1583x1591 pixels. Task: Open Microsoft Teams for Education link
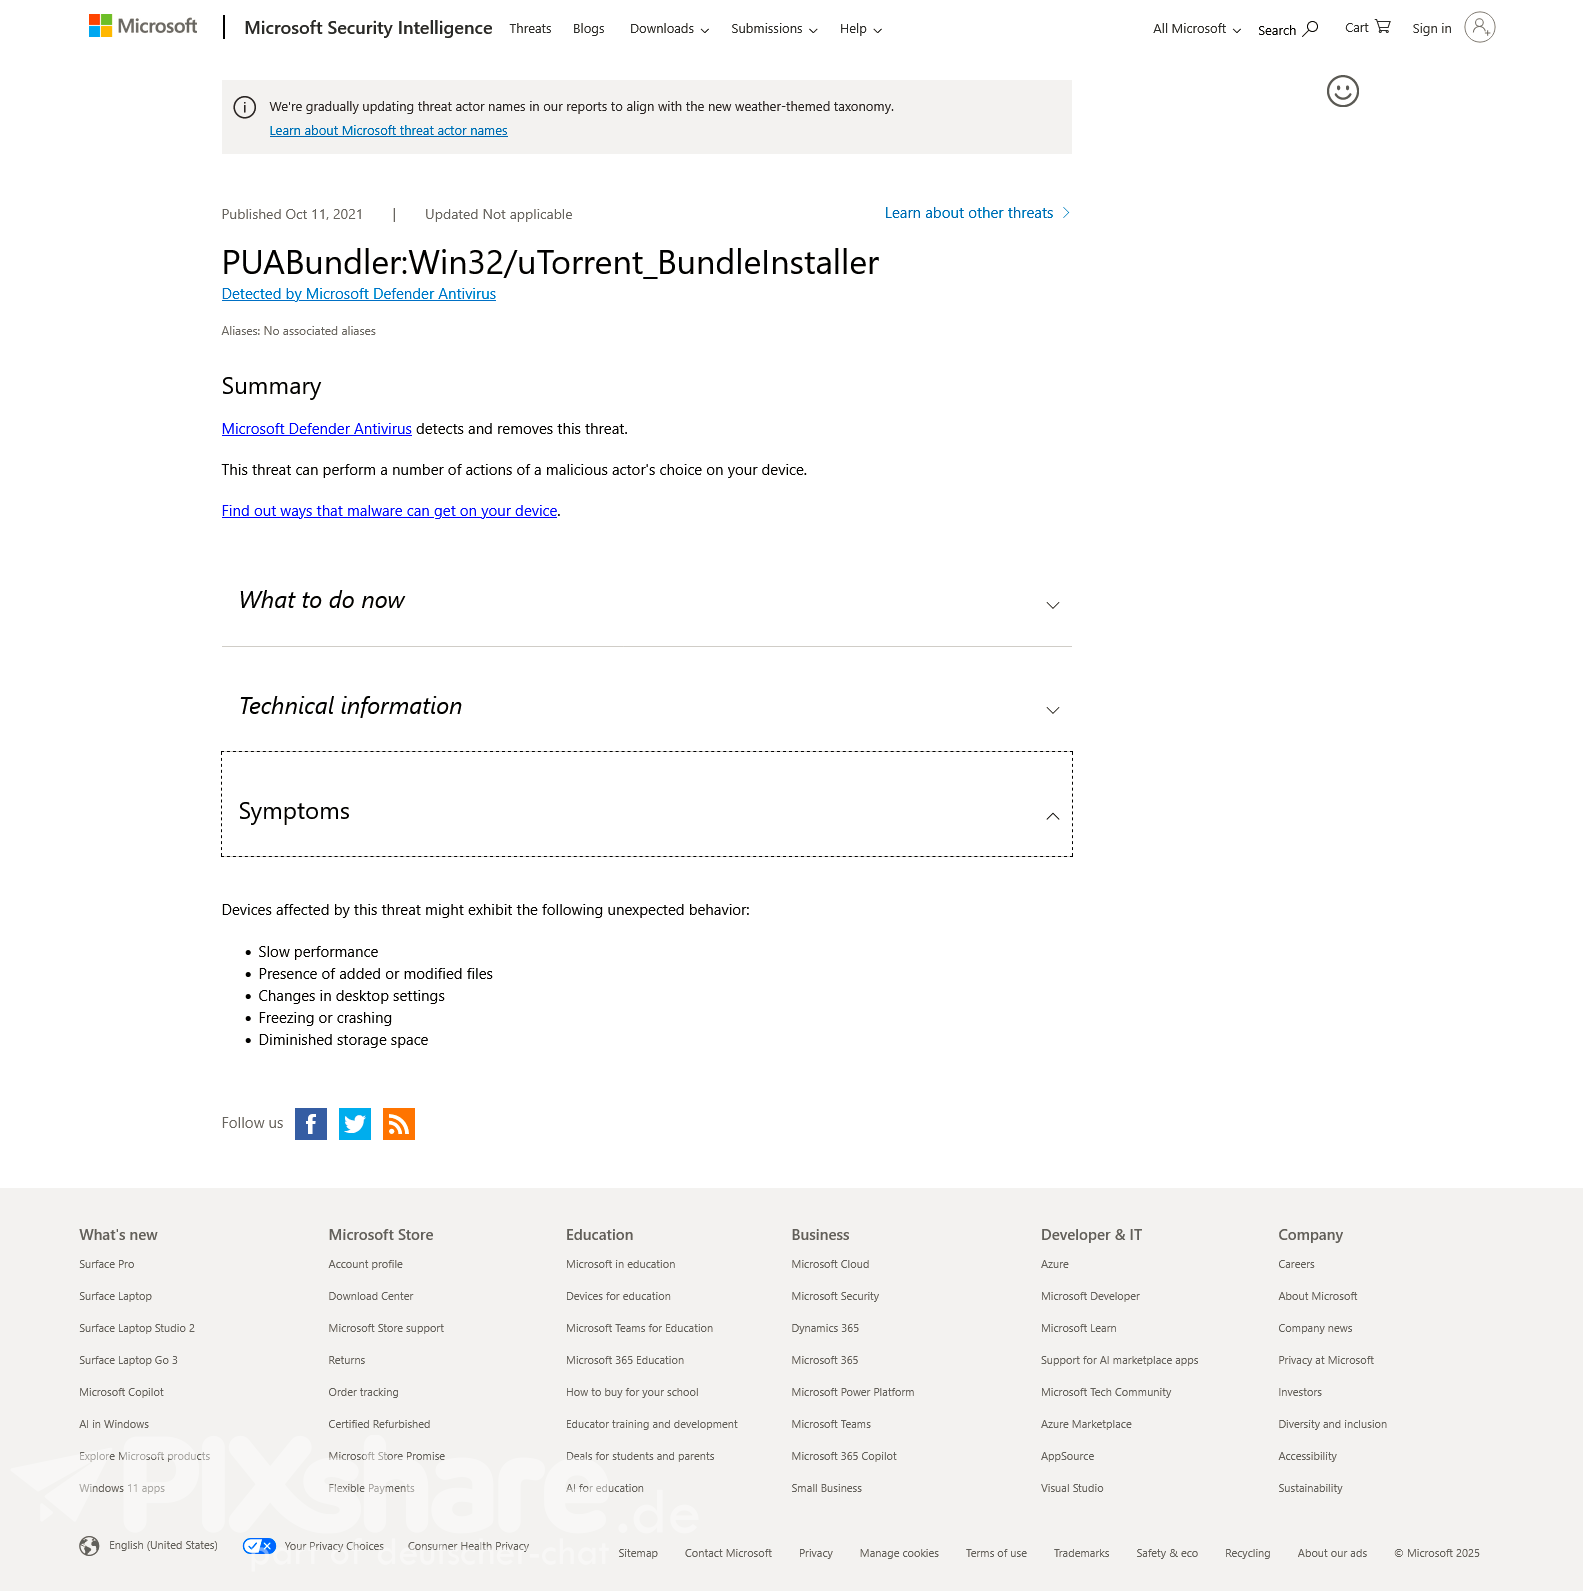(640, 1328)
